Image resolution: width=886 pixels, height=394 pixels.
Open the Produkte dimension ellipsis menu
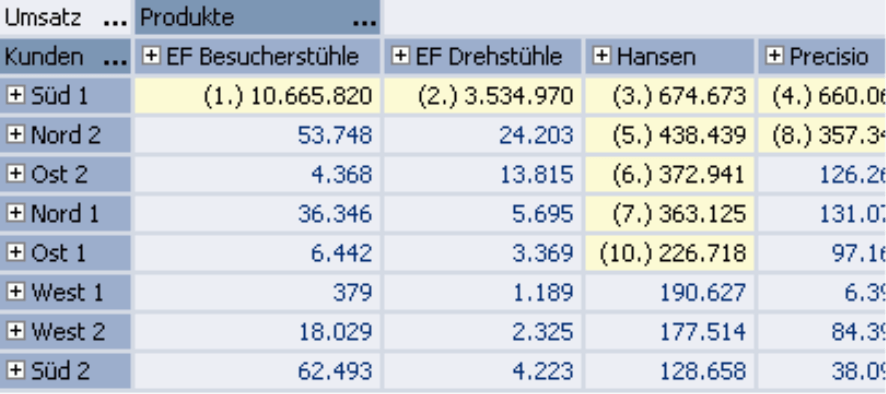(364, 23)
